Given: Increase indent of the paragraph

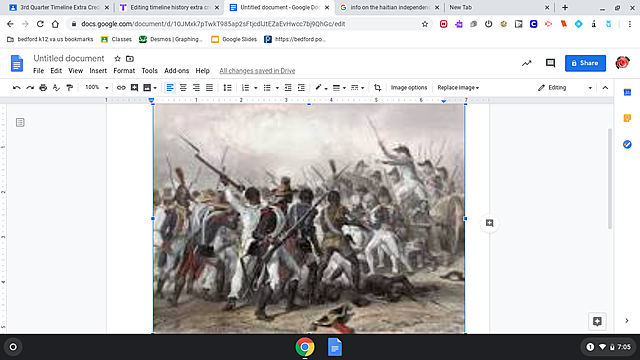Looking at the screenshot, I should (x=301, y=88).
